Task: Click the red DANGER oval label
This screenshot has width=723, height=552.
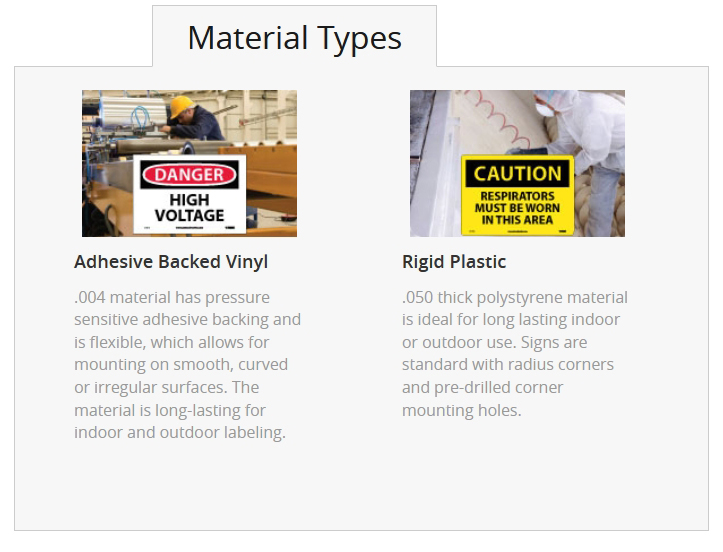Action: pos(190,175)
